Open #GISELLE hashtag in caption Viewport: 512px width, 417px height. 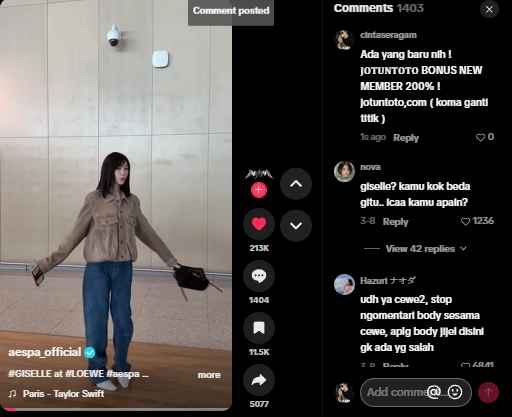coord(30,374)
